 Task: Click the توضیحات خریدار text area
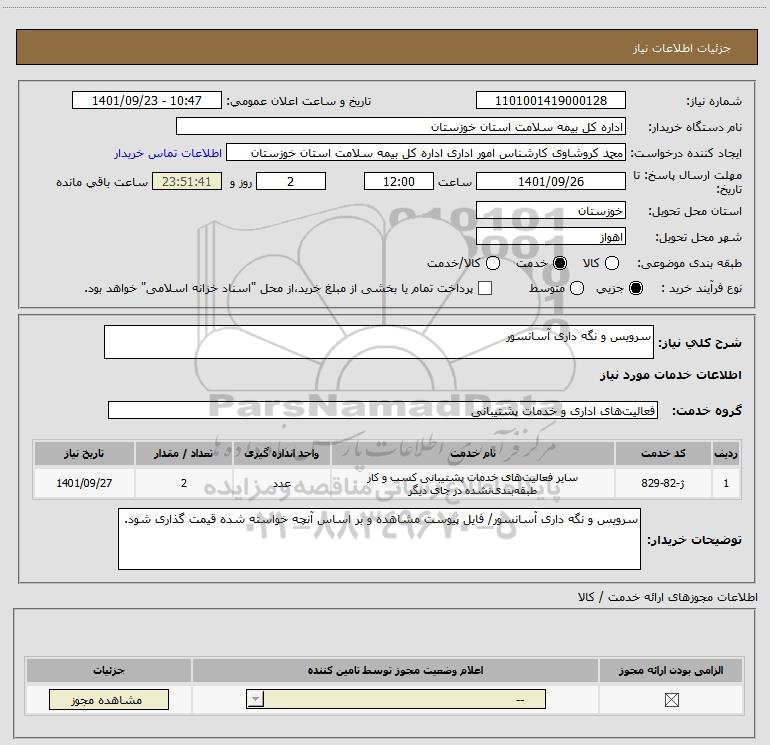tap(379, 539)
